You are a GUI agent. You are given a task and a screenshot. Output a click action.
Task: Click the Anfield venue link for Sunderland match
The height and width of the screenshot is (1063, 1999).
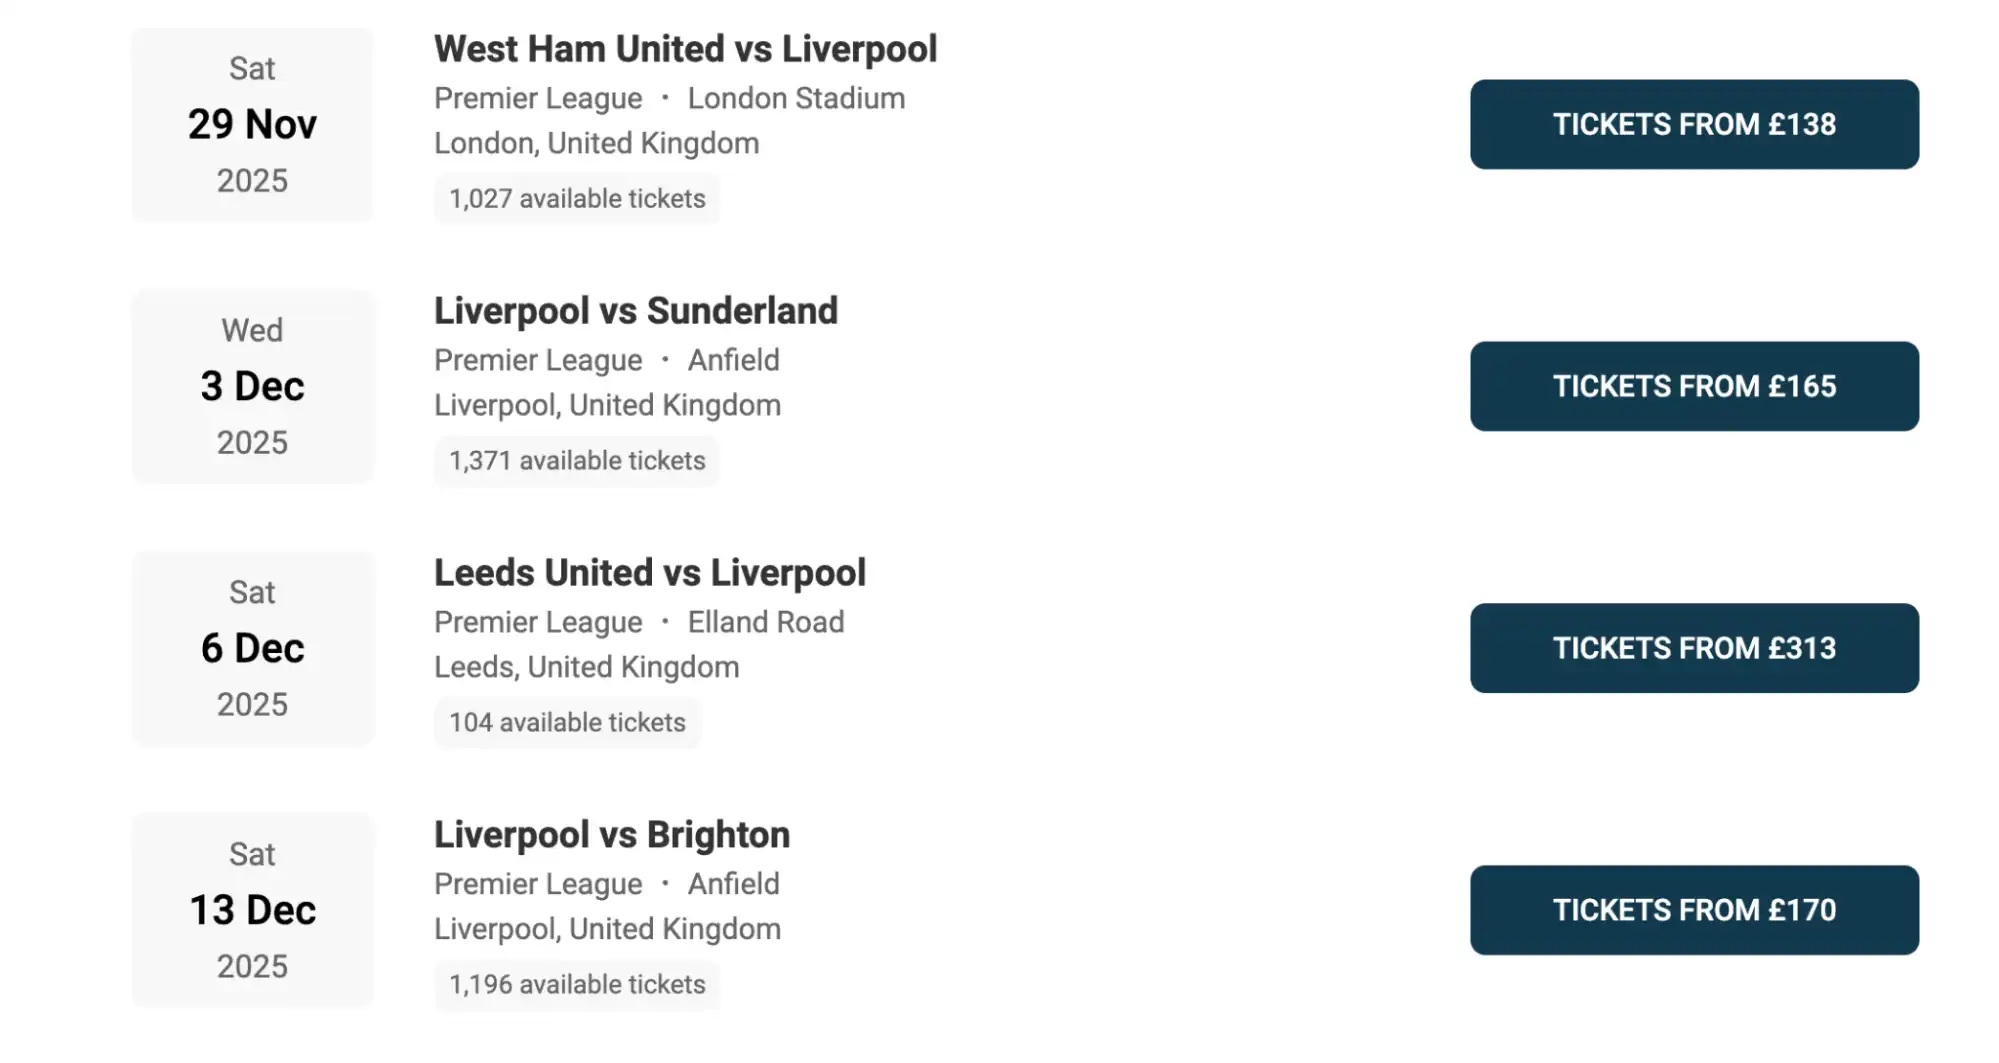[x=735, y=359]
